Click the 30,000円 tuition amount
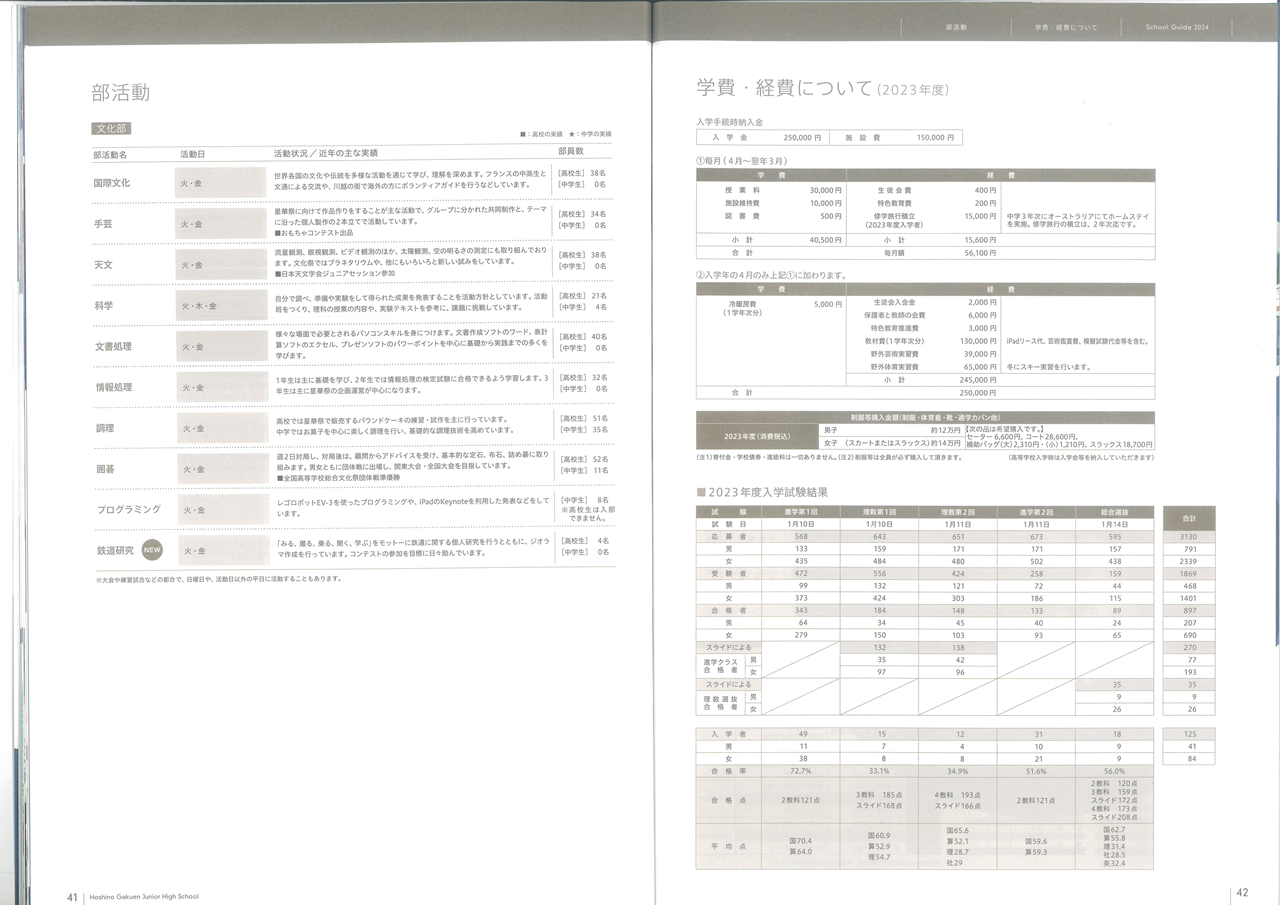This screenshot has height=905, width=1280. [x=825, y=189]
